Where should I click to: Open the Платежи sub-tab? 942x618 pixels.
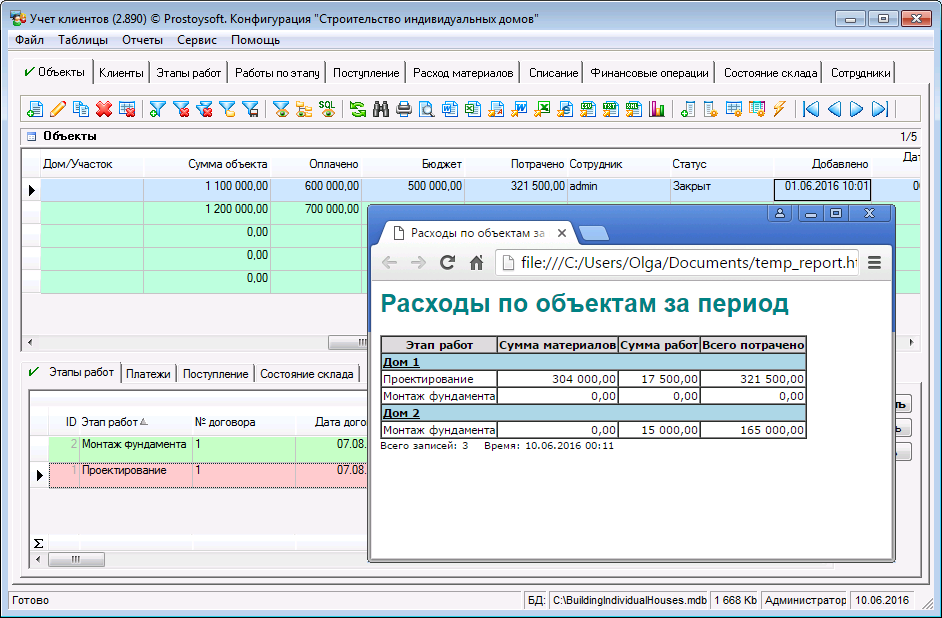pos(149,373)
